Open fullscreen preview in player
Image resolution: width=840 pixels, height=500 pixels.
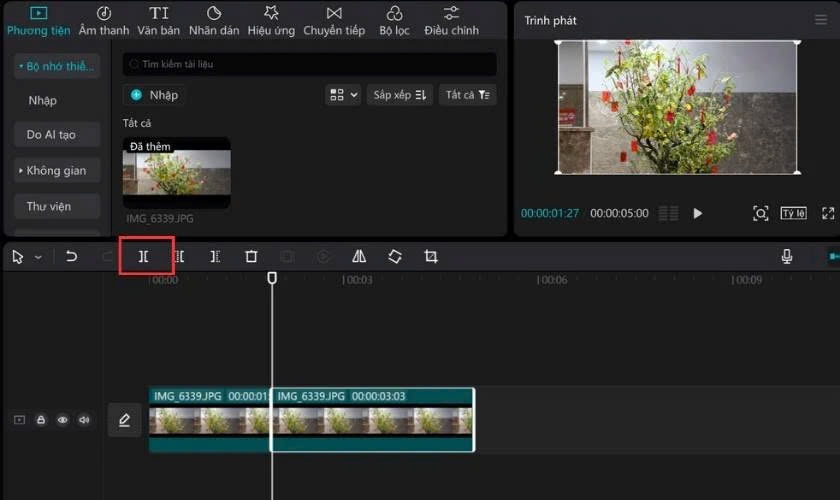828,213
